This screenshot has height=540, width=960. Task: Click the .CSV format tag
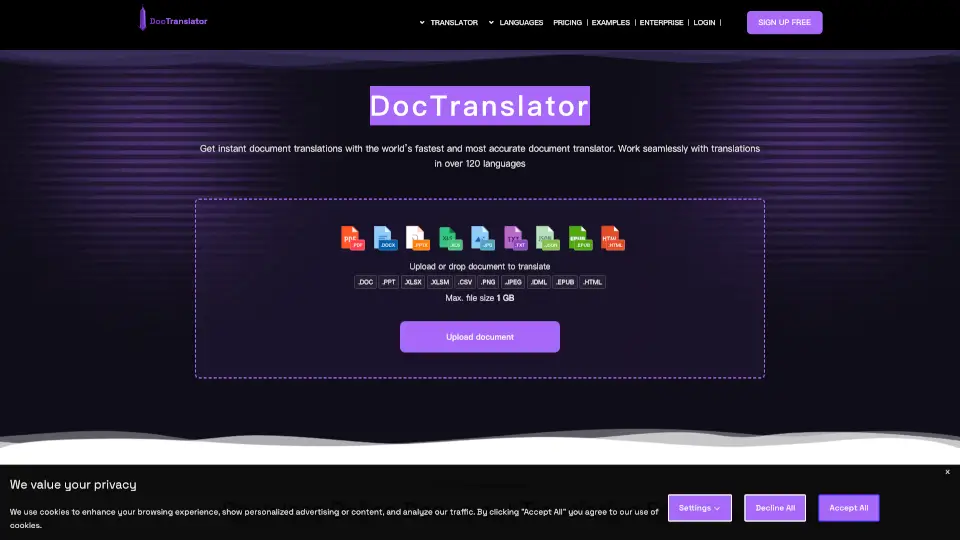point(465,282)
